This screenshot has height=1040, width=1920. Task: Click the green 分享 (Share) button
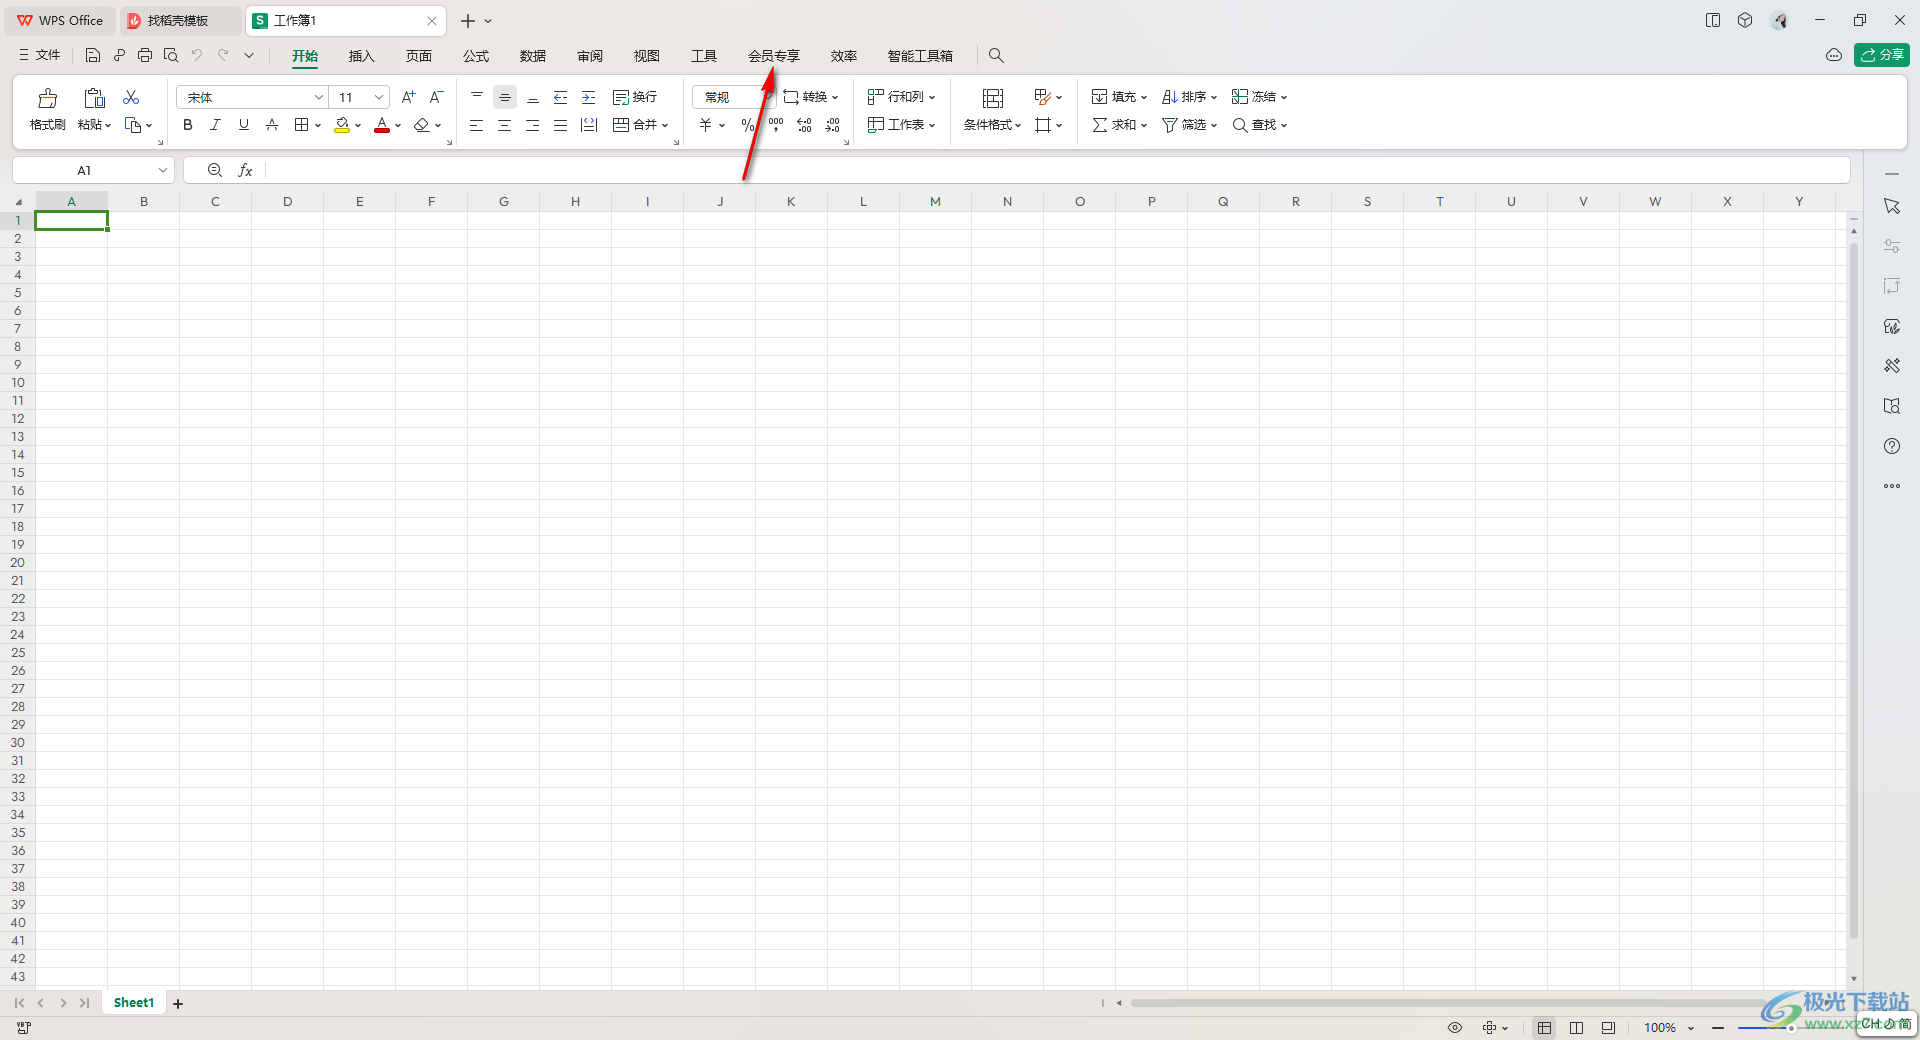pos(1881,55)
